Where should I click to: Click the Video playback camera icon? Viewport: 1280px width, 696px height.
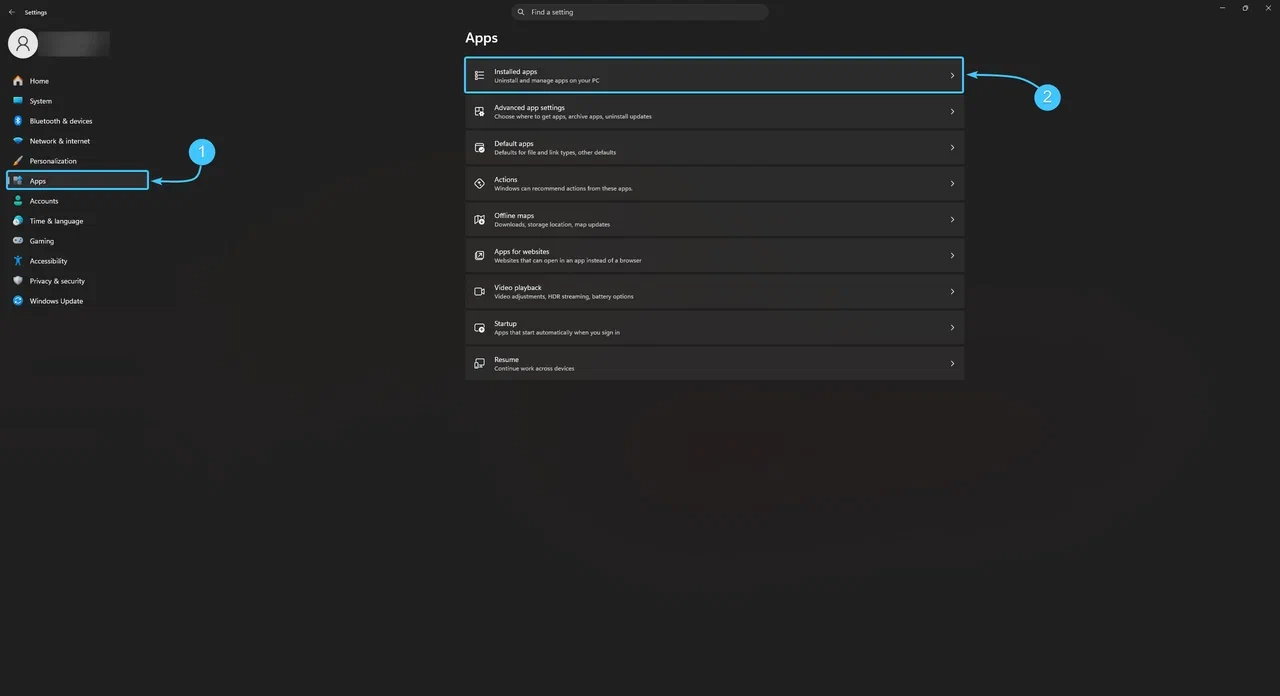[479, 292]
